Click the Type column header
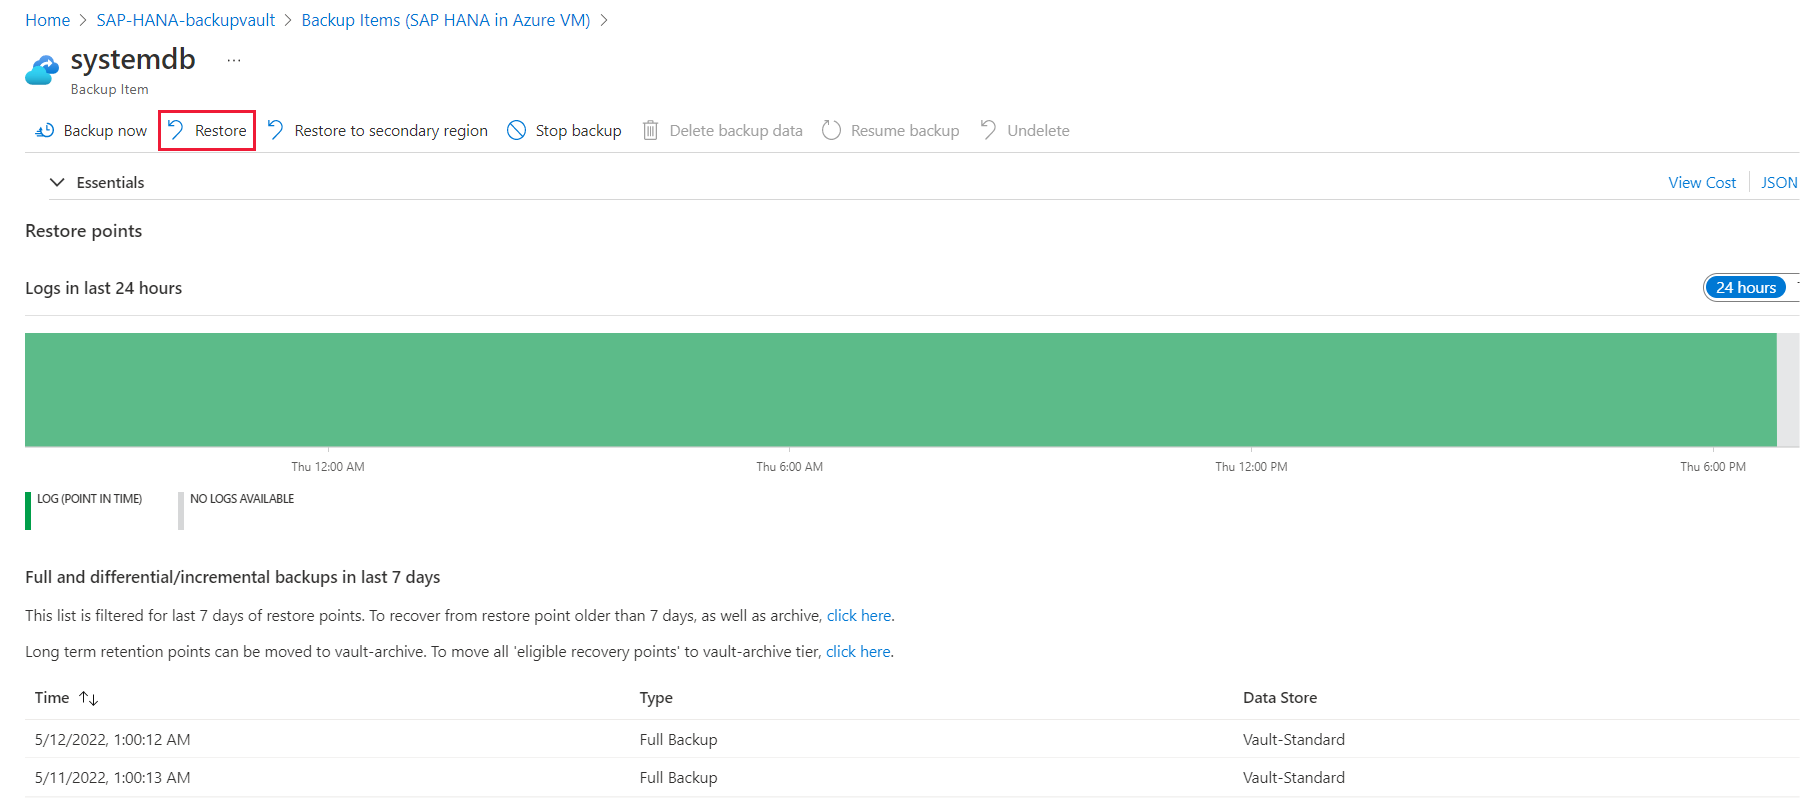Viewport: 1800px width, 798px height. click(656, 698)
